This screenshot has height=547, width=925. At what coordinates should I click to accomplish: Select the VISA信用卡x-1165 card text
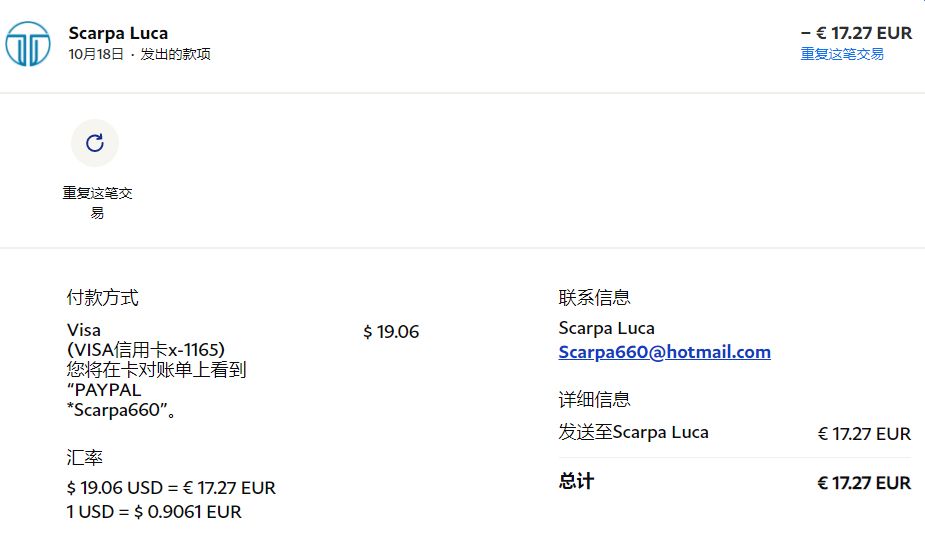[x=146, y=349]
